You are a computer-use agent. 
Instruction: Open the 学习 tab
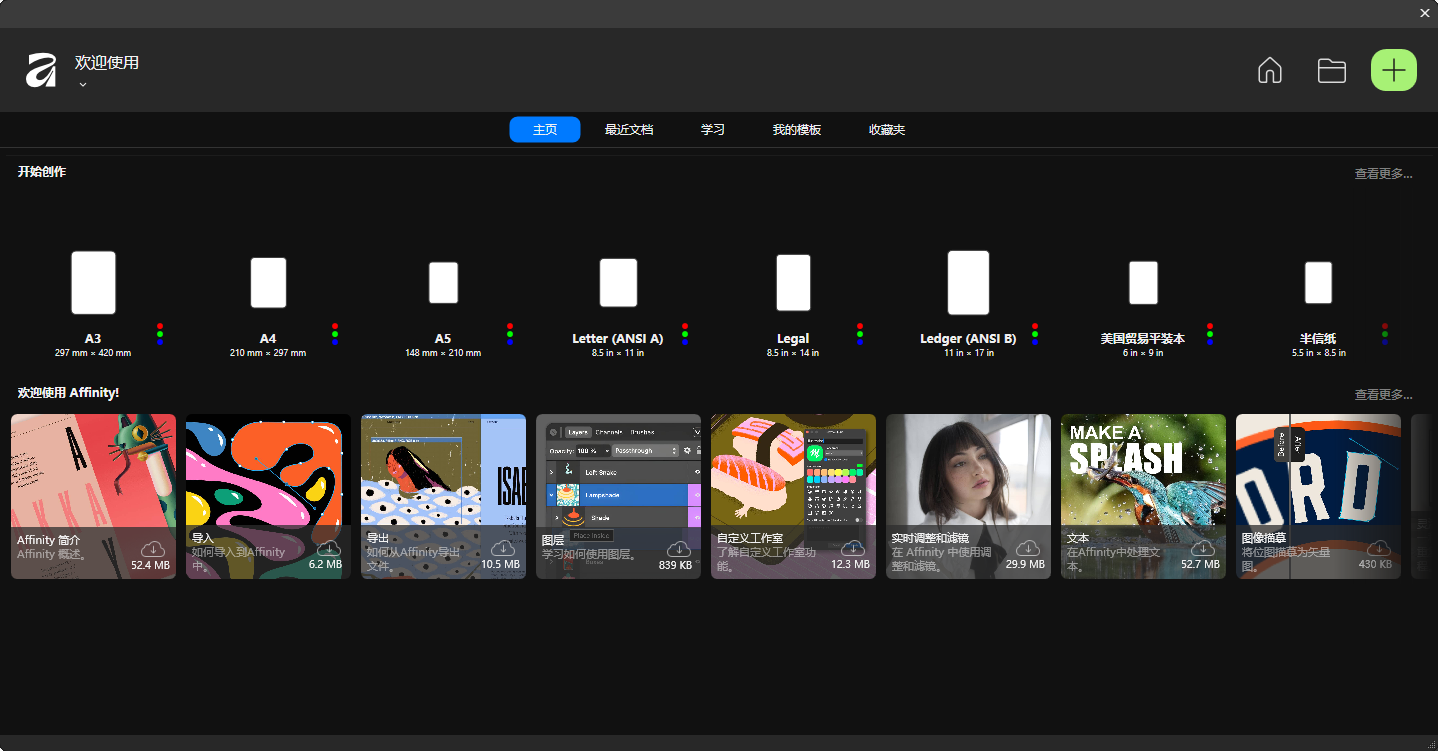click(713, 130)
